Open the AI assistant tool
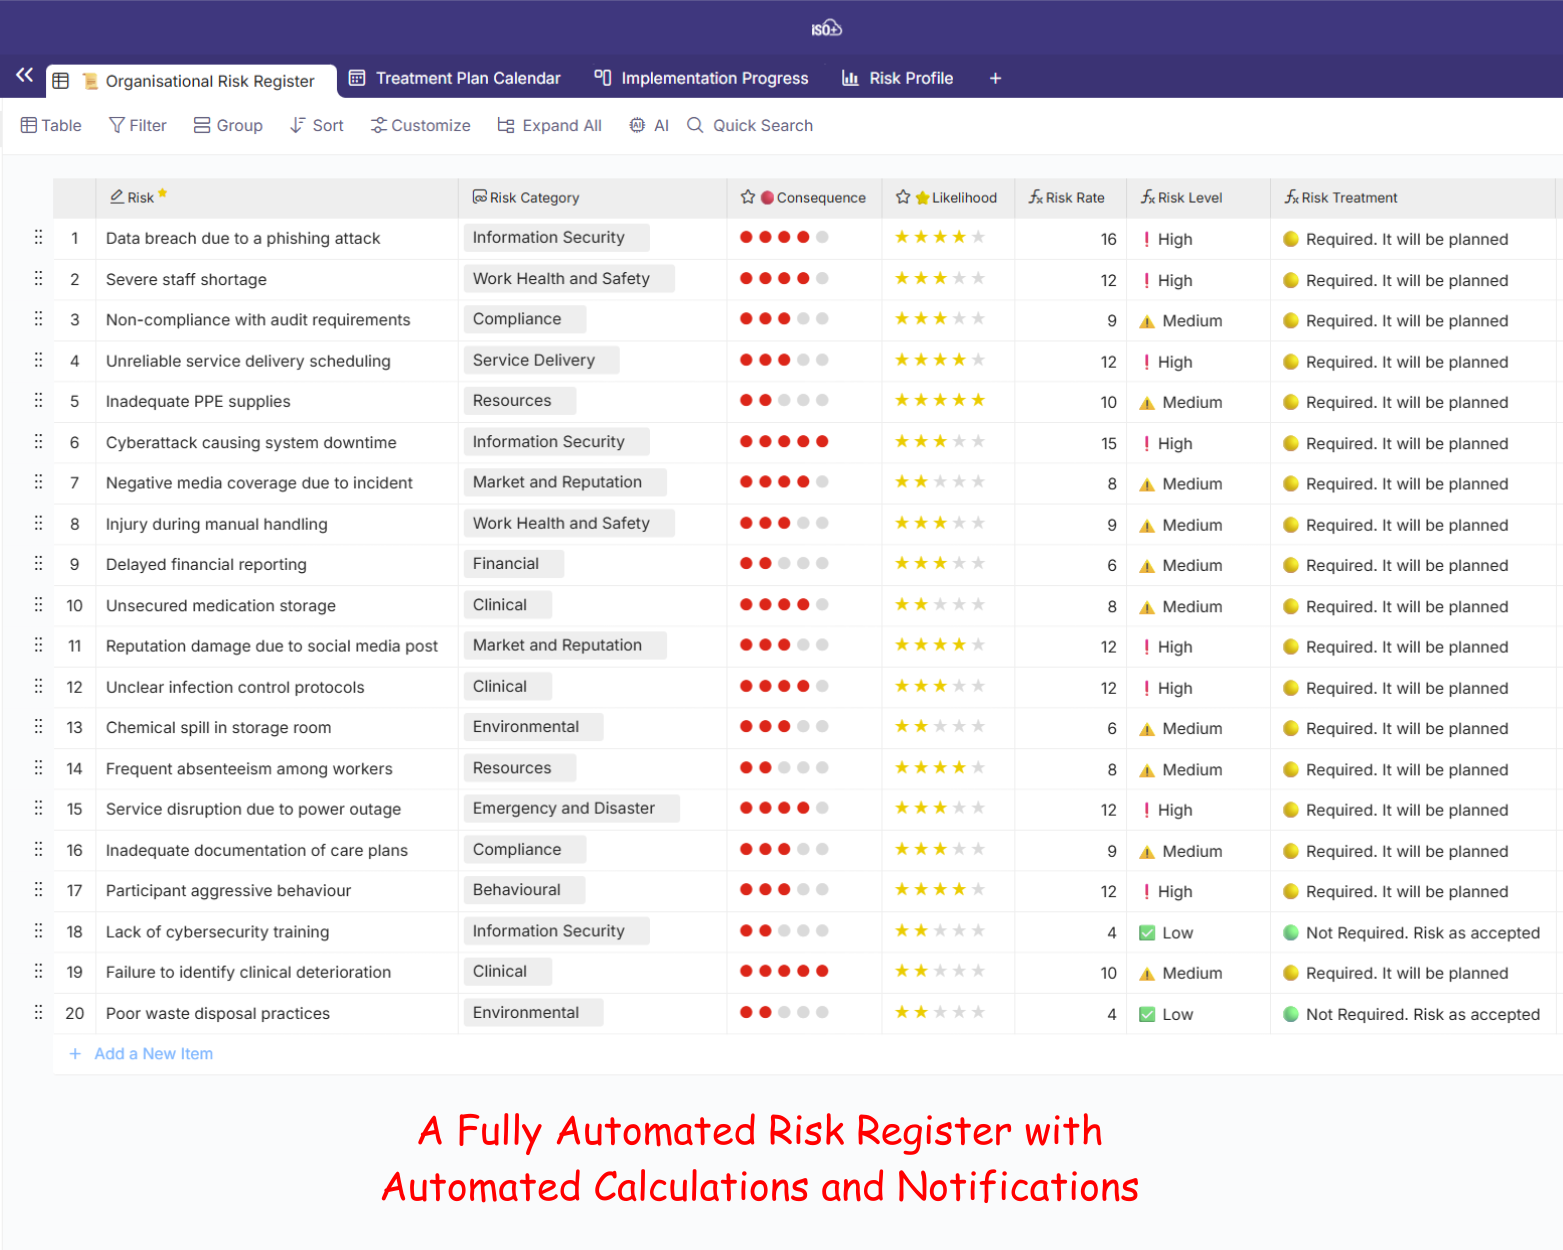 click(x=649, y=125)
